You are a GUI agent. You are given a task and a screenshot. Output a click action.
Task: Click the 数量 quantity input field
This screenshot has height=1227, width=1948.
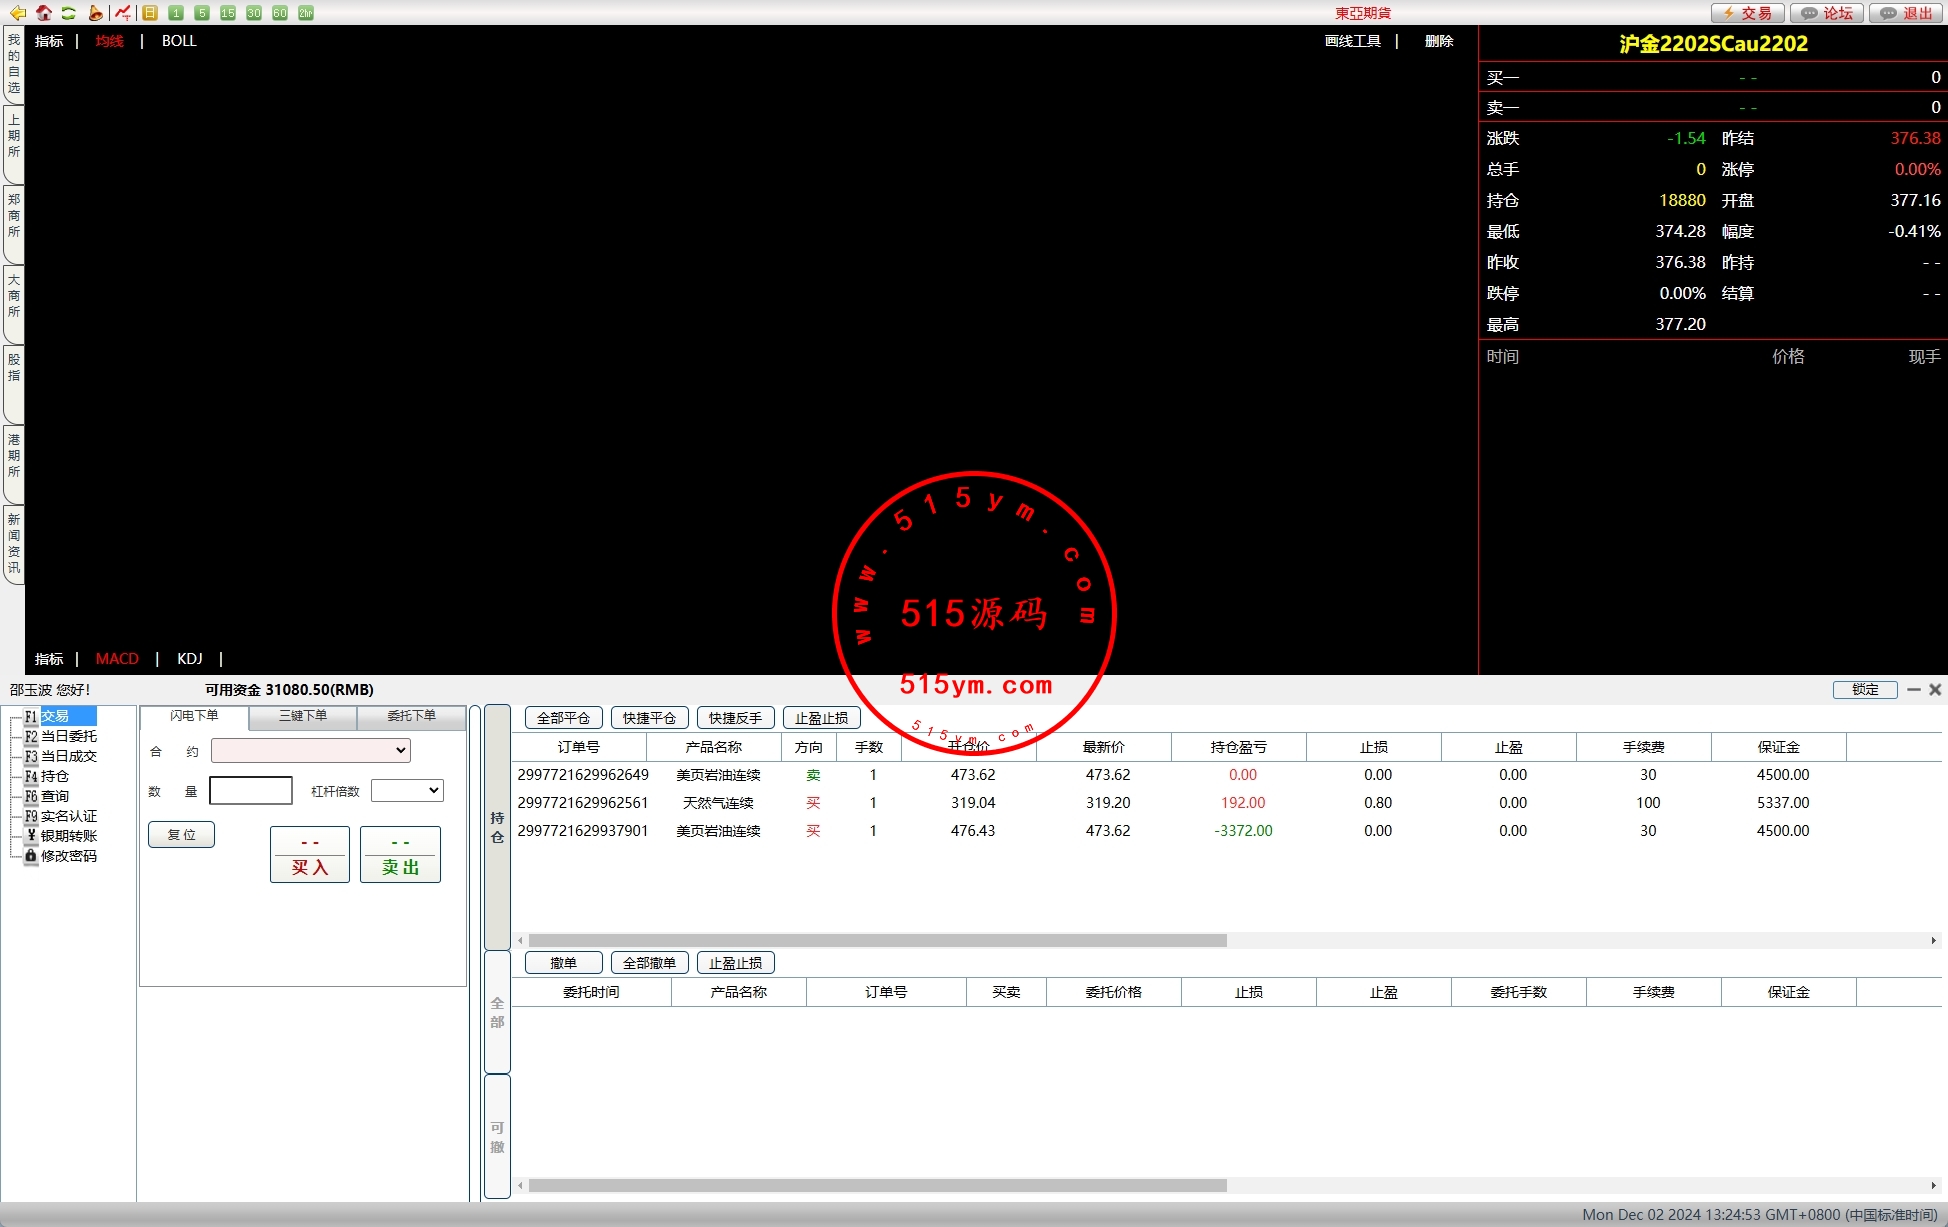pyautogui.click(x=251, y=791)
